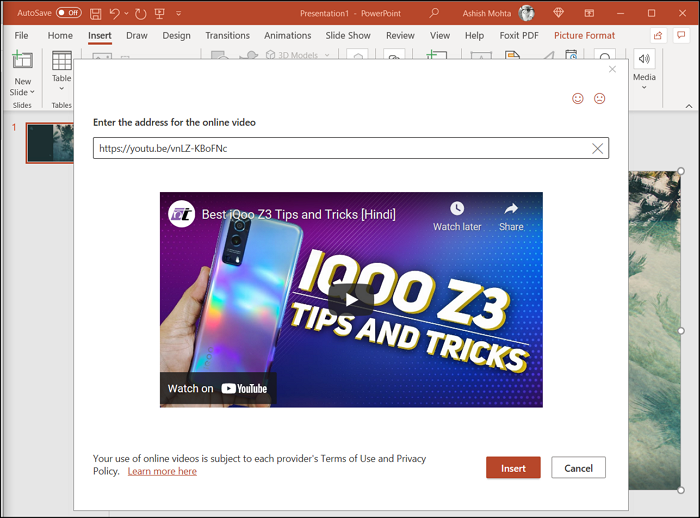Select the Insert tab
Image resolution: width=700 pixels, height=518 pixels.
[100, 35]
